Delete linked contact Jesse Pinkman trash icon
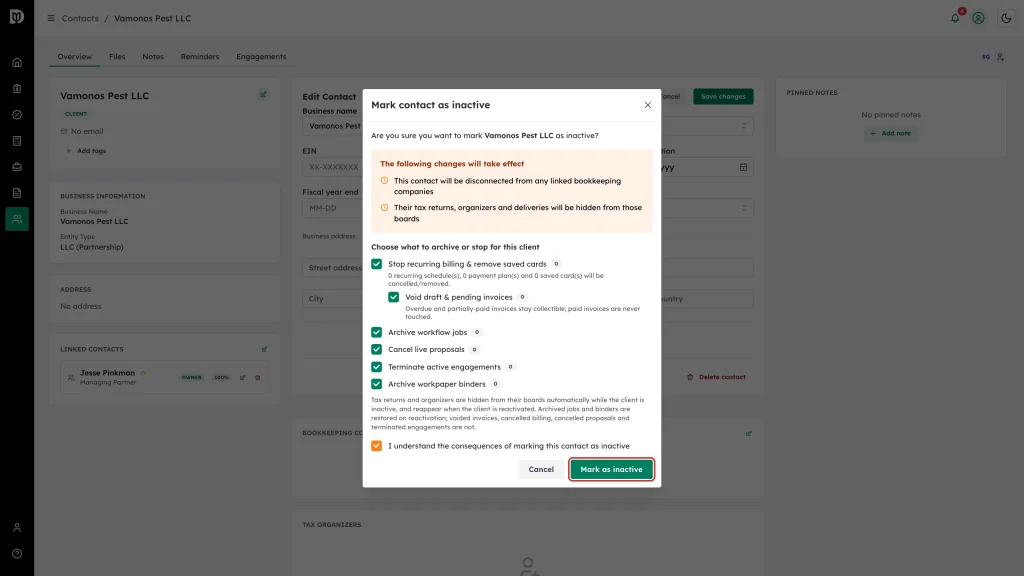Screen dimensions: 1024x576 pyautogui.click(x=257, y=377)
